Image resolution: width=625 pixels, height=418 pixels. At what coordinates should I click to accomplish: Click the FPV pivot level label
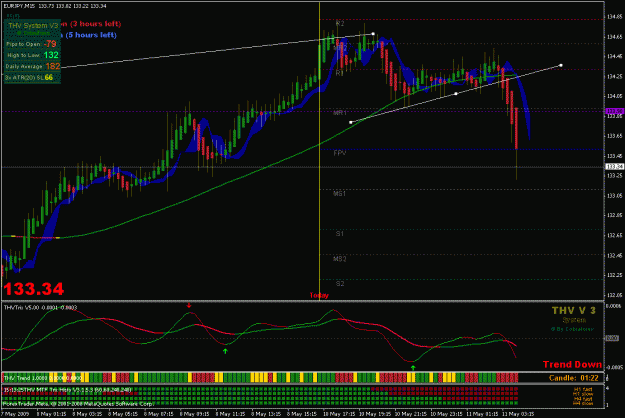pos(340,153)
